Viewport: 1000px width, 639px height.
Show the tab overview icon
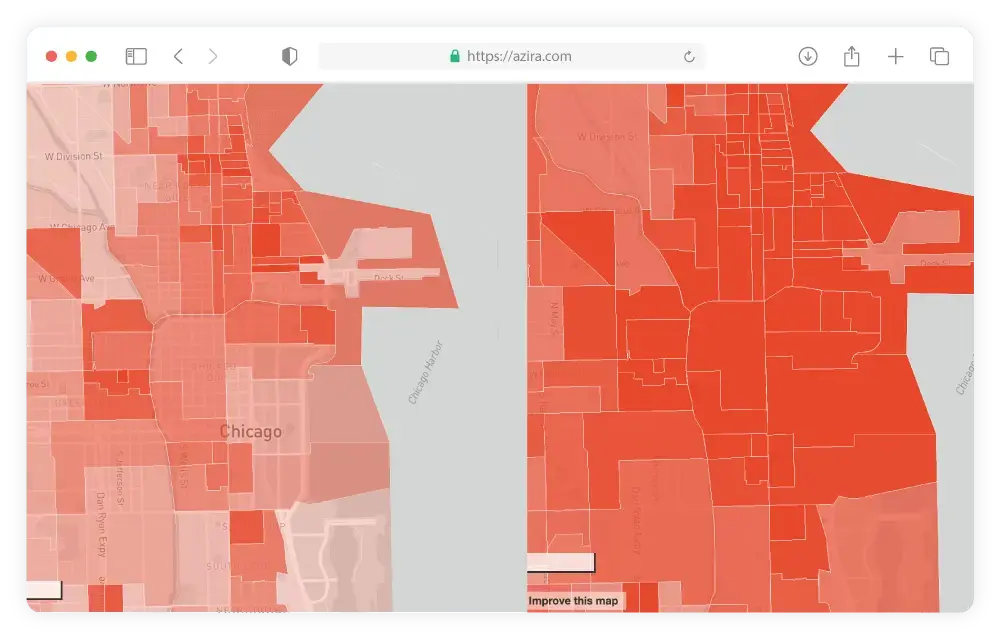coord(939,57)
